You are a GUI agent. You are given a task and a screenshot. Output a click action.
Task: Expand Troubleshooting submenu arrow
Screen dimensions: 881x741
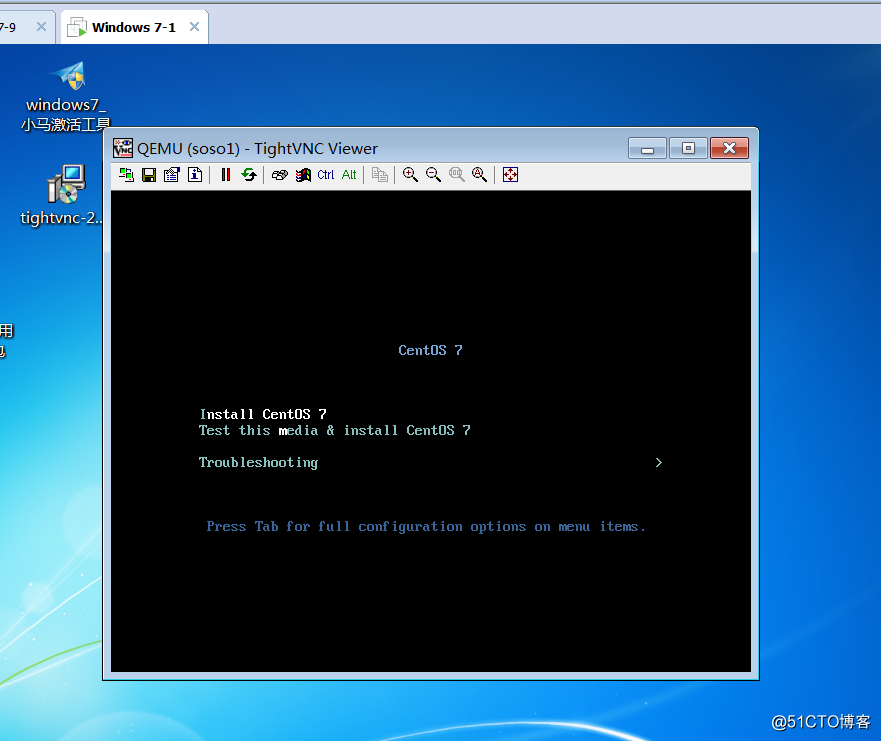pos(659,462)
